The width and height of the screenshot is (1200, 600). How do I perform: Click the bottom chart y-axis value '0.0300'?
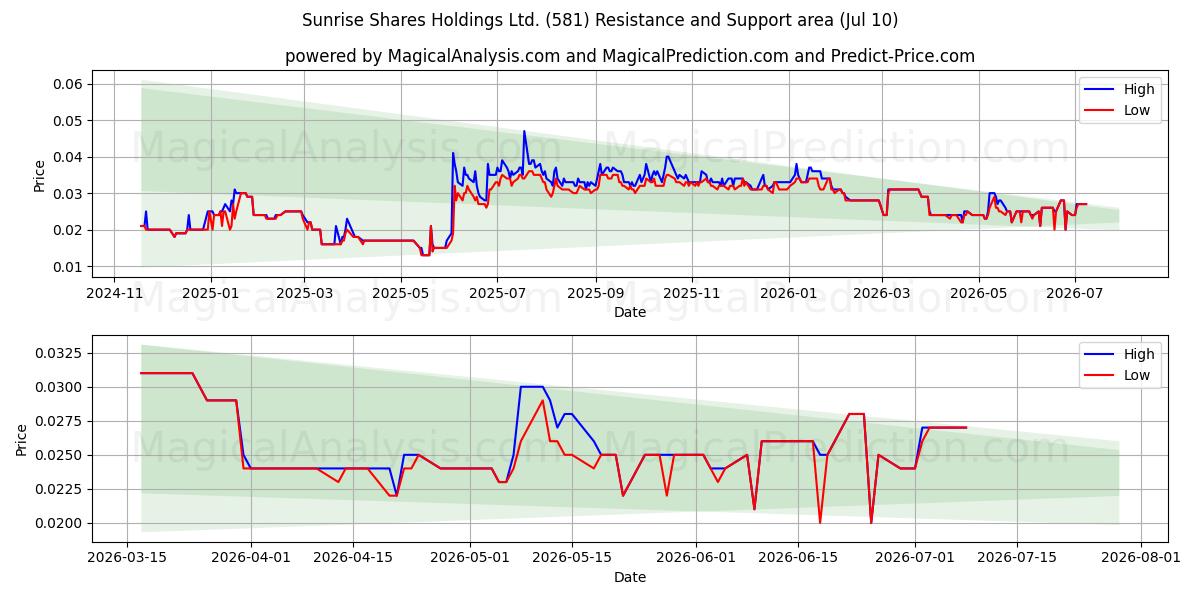[59, 387]
